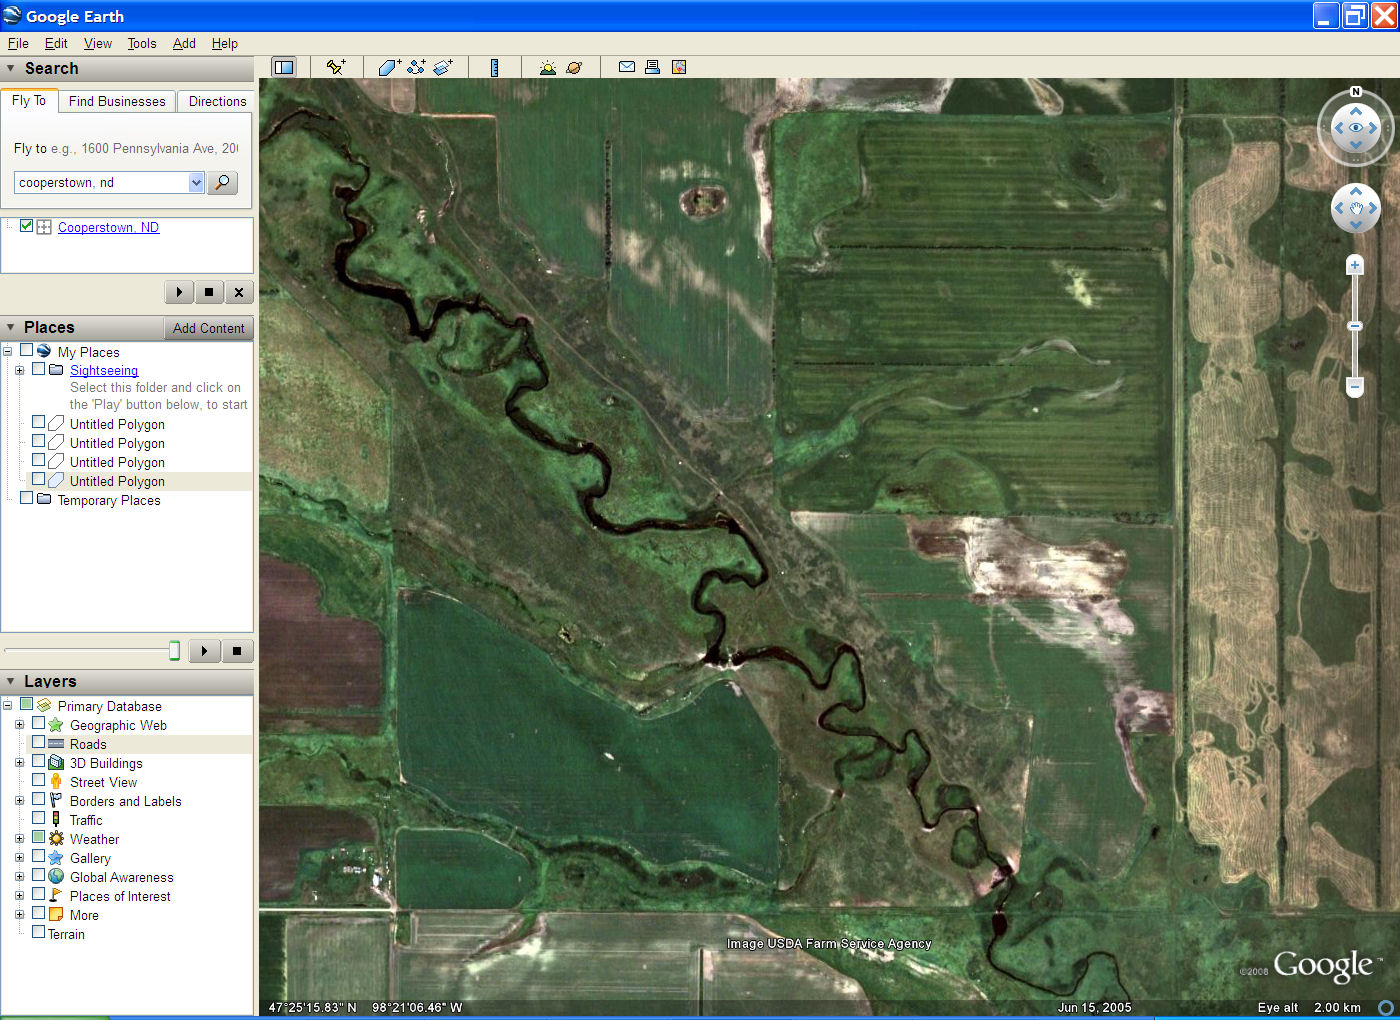Screen dimensions: 1400x1020
Task: Open the Help menu
Action: [x=225, y=43]
